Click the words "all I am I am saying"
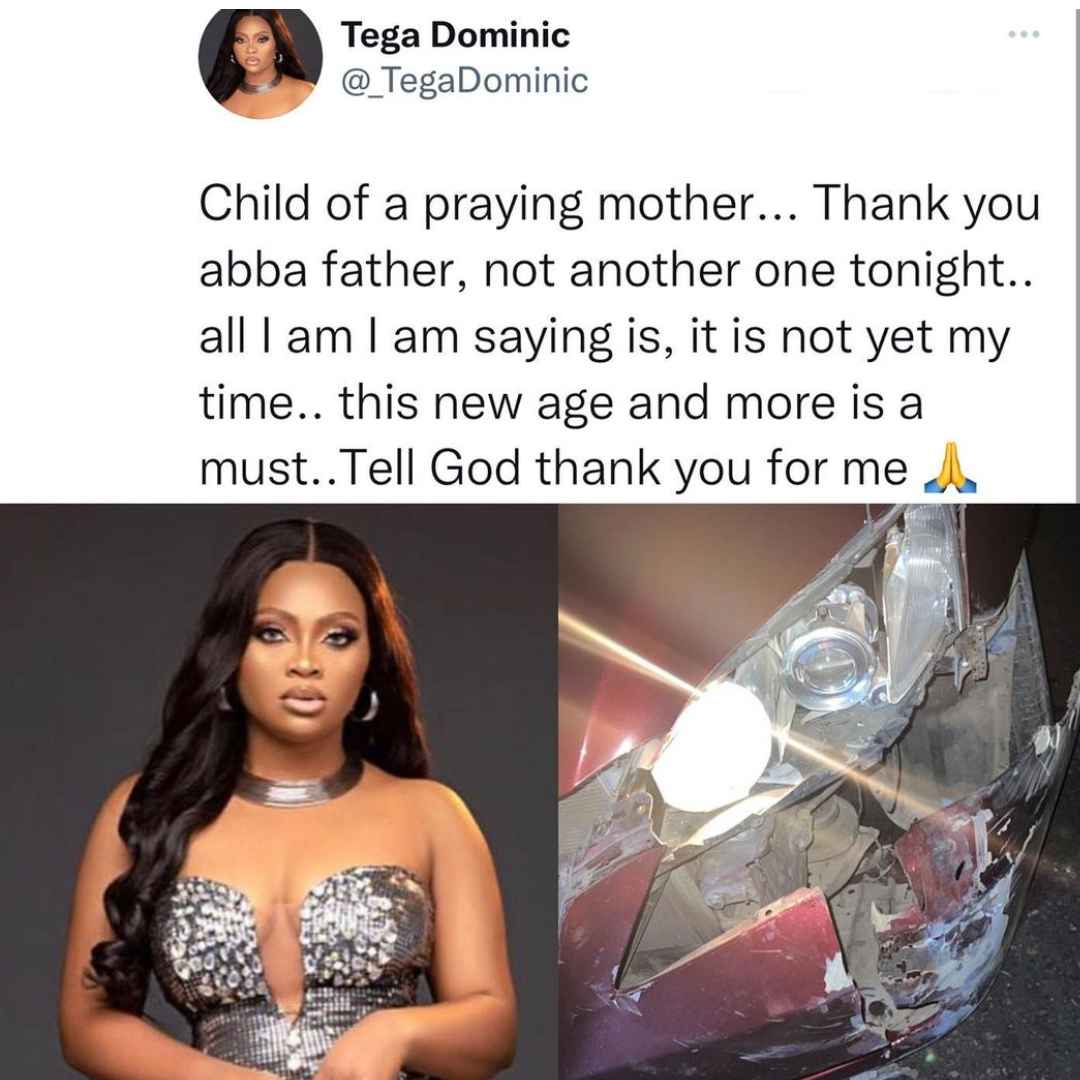 click(406, 338)
